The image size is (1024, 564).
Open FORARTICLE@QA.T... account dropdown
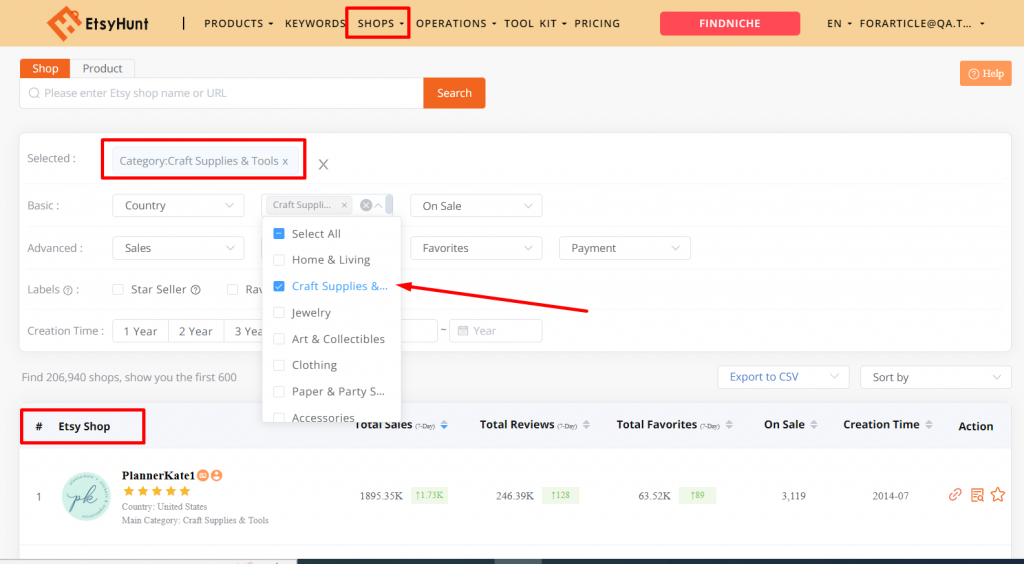(922, 24)
